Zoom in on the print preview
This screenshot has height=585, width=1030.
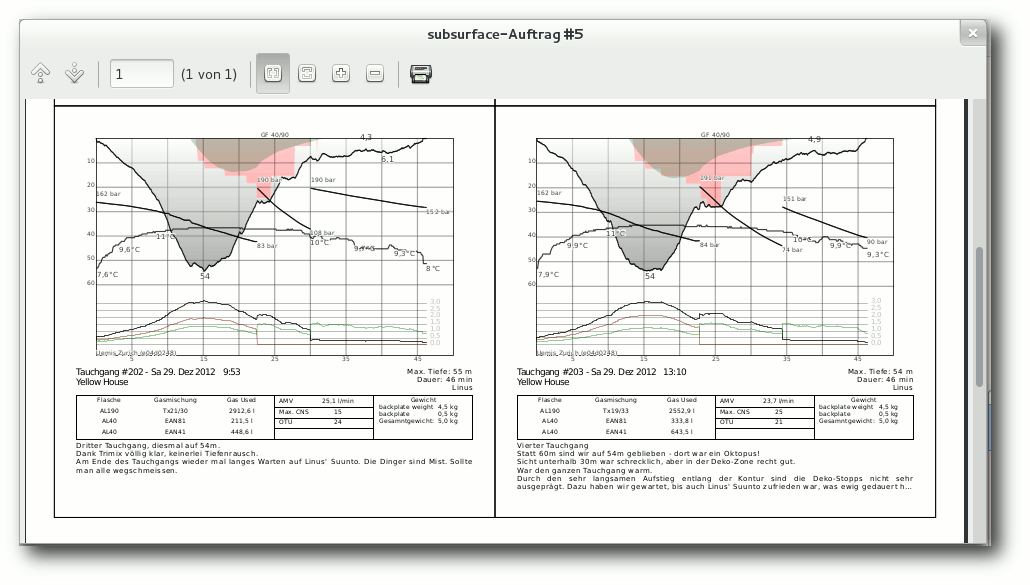point(341,73)
